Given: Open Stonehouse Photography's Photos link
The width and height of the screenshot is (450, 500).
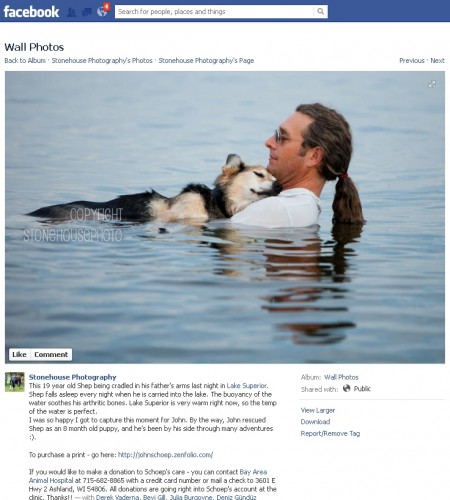Looking at the screenshot, I should pos(102,61).
